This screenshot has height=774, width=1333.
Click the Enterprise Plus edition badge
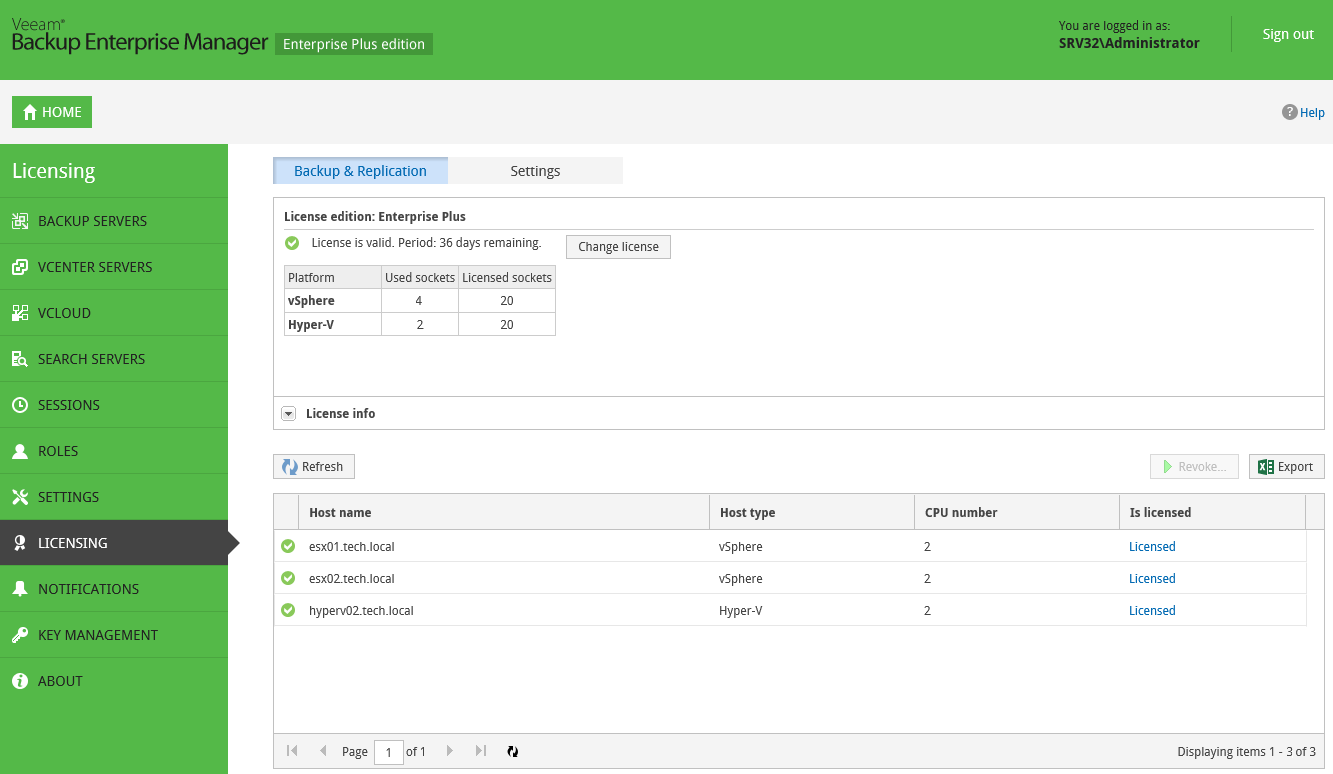pos(354,44)
